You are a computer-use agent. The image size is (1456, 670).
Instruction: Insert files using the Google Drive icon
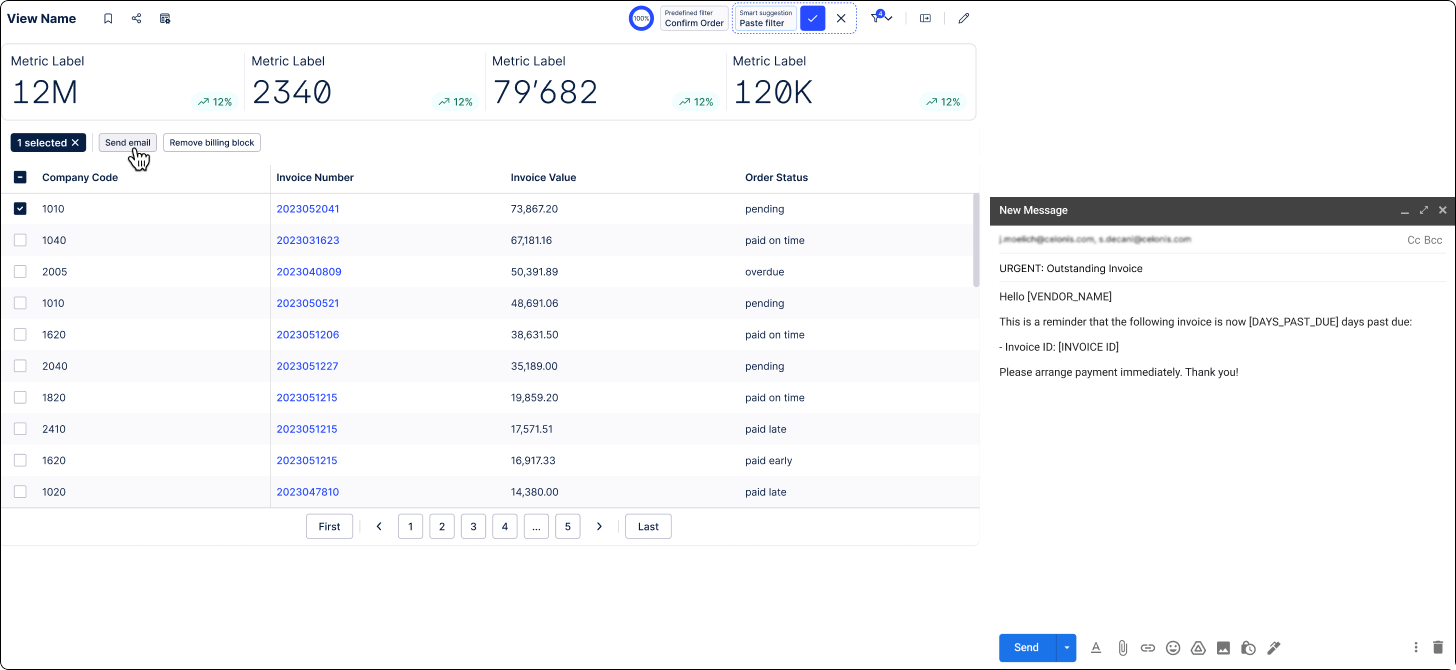[1198, 648]
